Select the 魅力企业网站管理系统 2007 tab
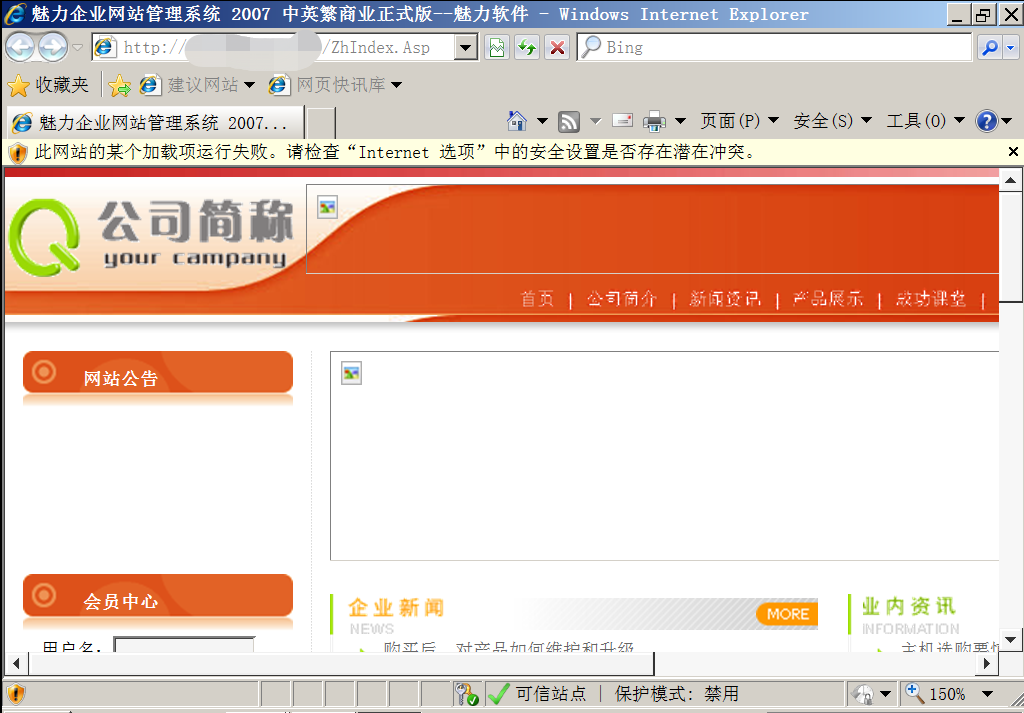This screenshot has width=1024, height=713. point(155,122)
